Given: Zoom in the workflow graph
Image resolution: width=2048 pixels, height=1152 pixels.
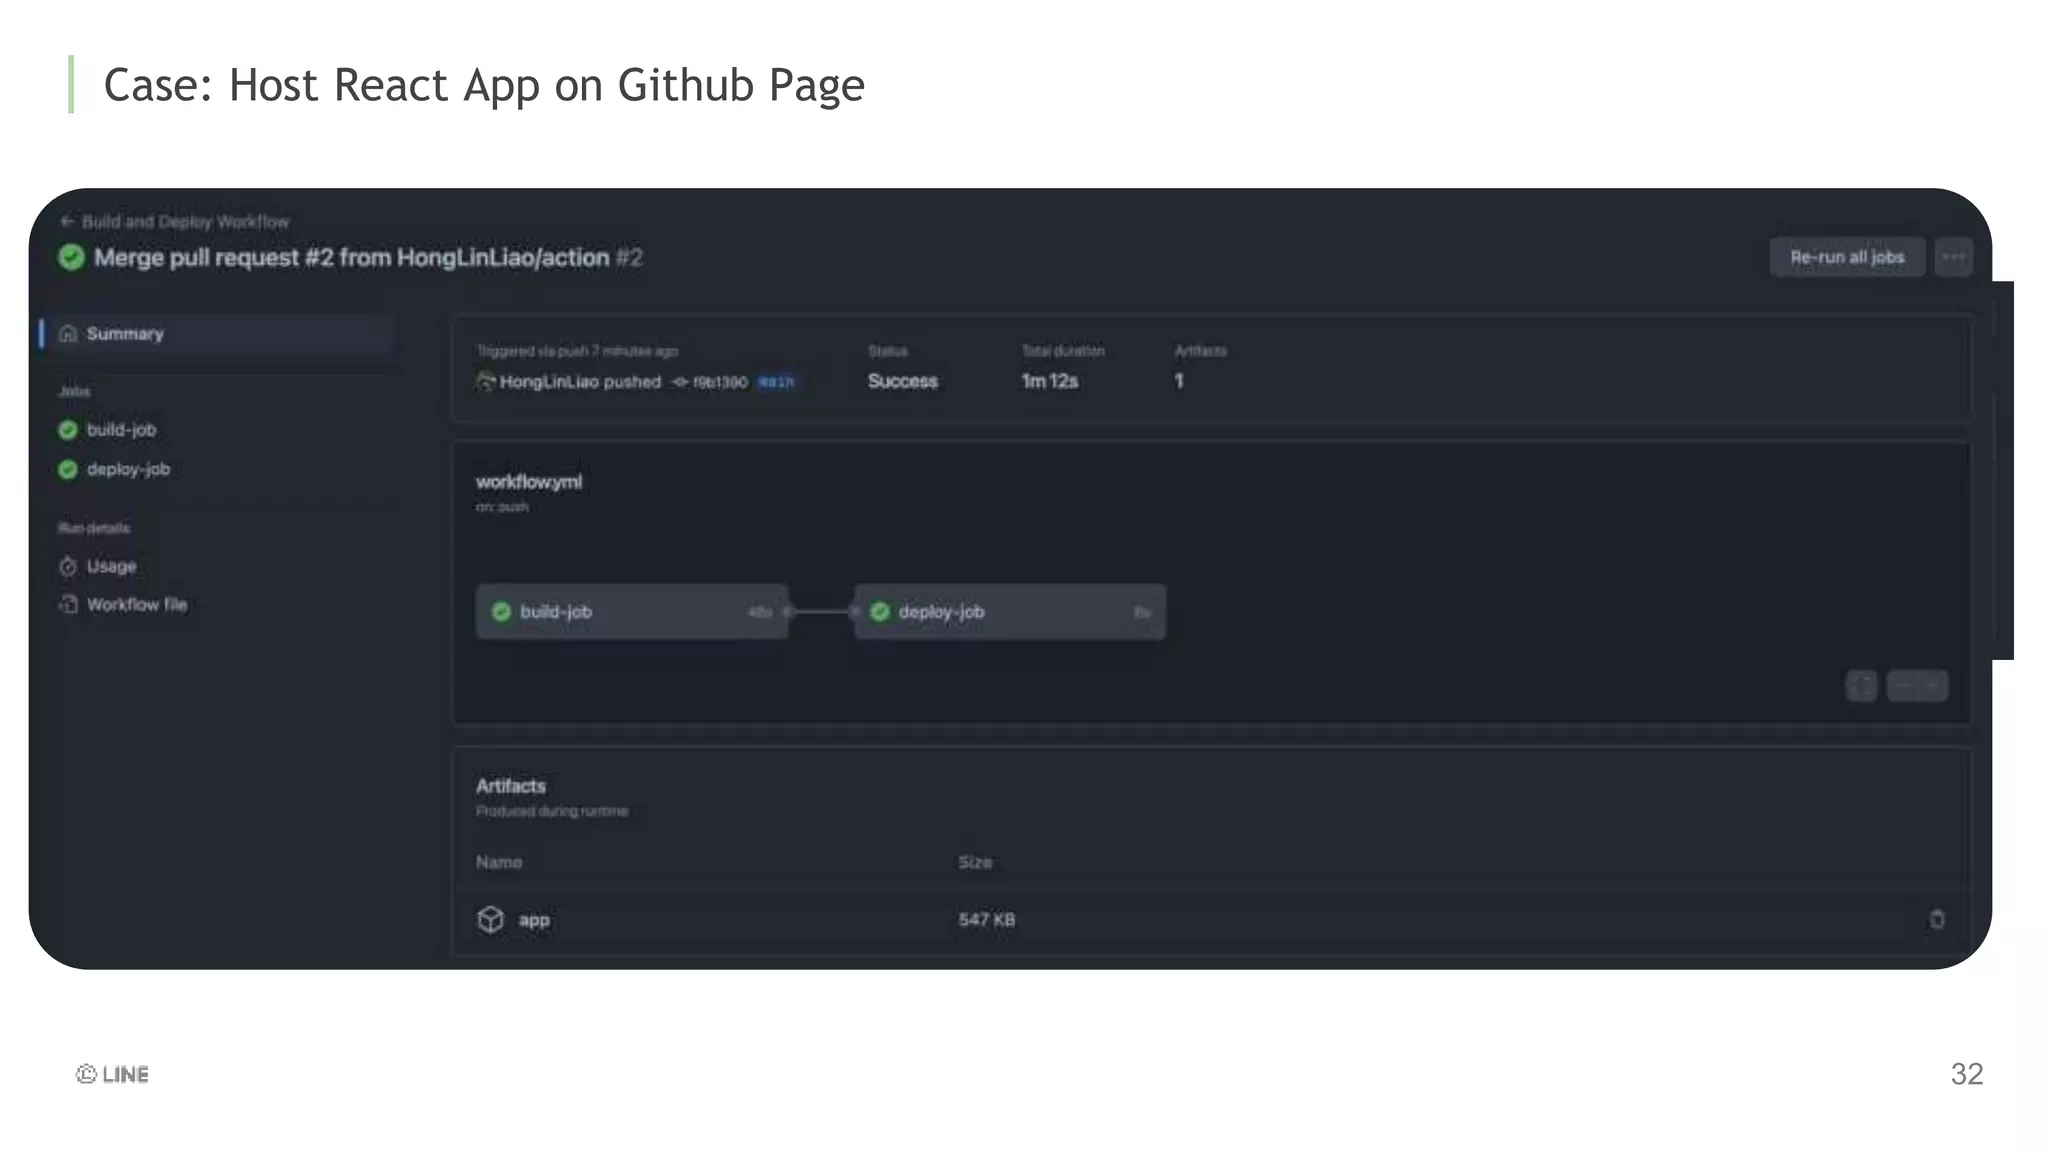Looking at the screenshot, I should tap(1933, 686).
